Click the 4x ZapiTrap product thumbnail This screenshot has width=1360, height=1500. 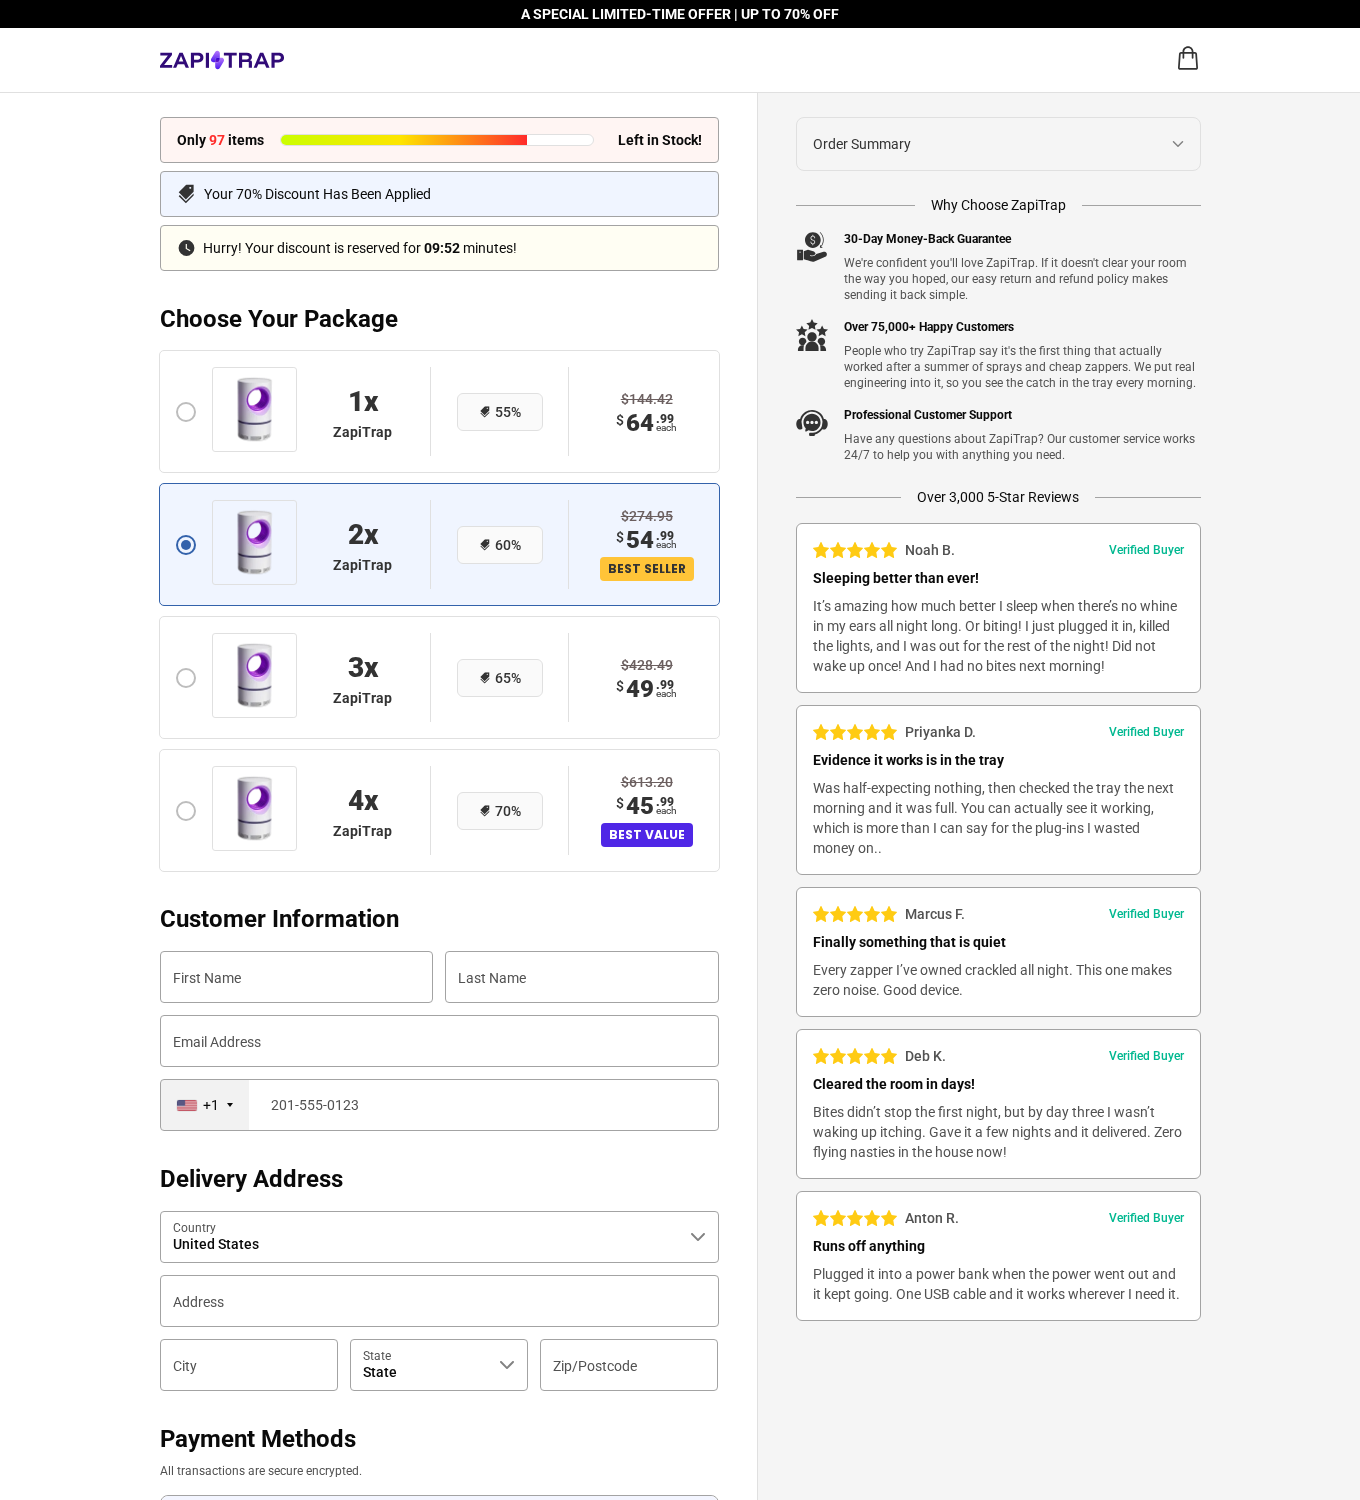click(x=254, y=809)
